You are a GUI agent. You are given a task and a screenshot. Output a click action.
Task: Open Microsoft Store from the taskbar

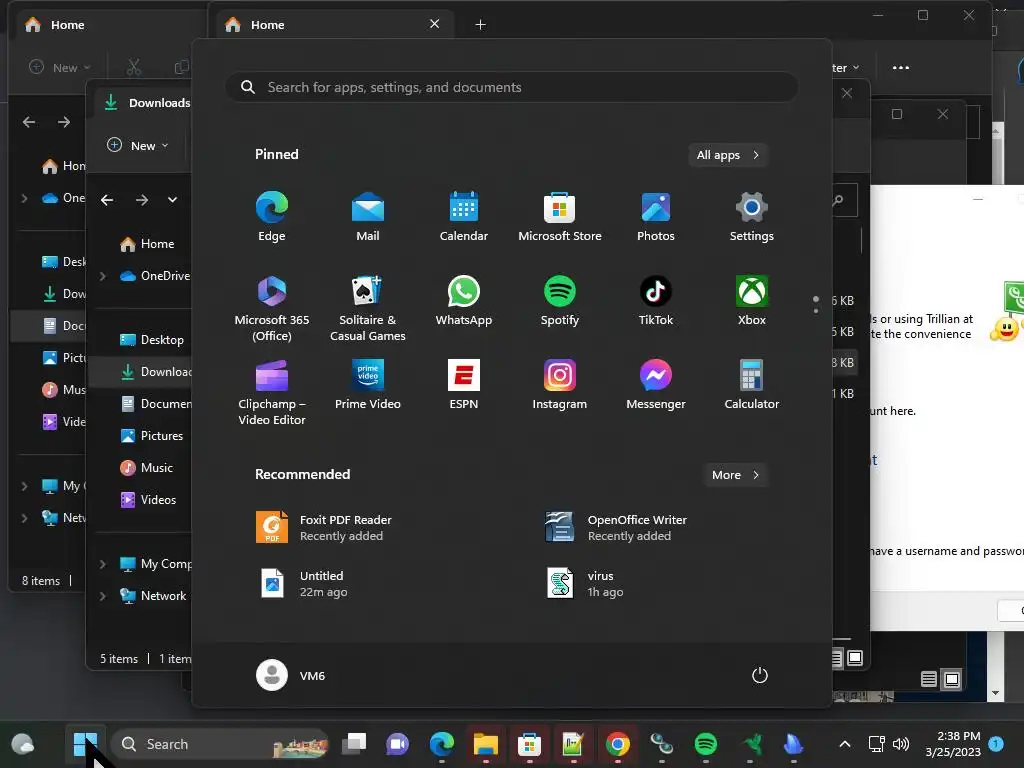pos(529,744)
